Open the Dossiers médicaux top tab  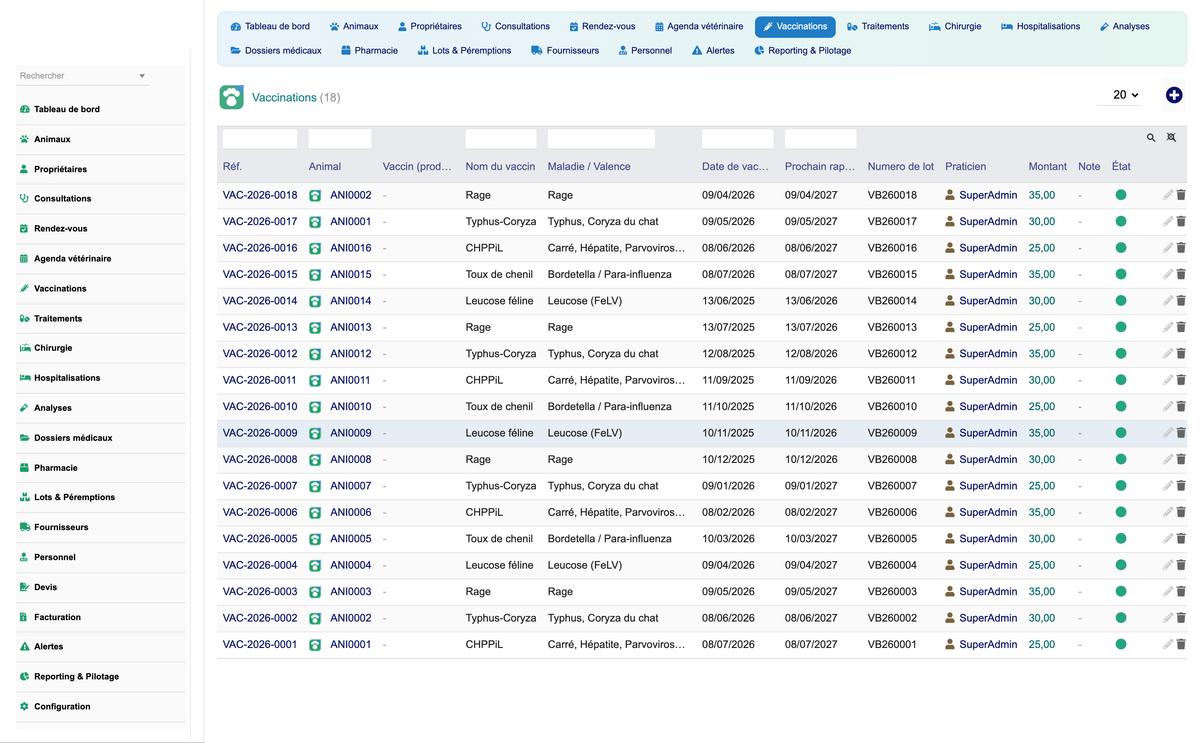(x=276, y=50)
